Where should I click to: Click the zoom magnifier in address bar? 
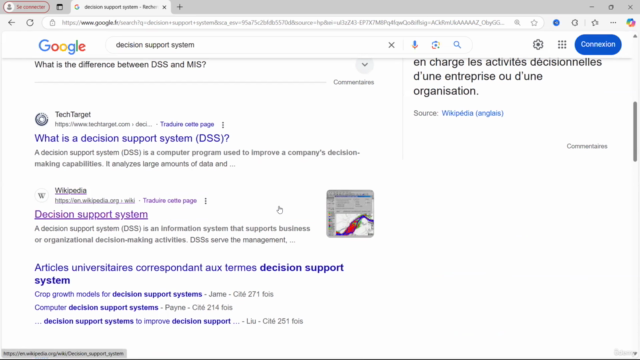click(517, 23)
